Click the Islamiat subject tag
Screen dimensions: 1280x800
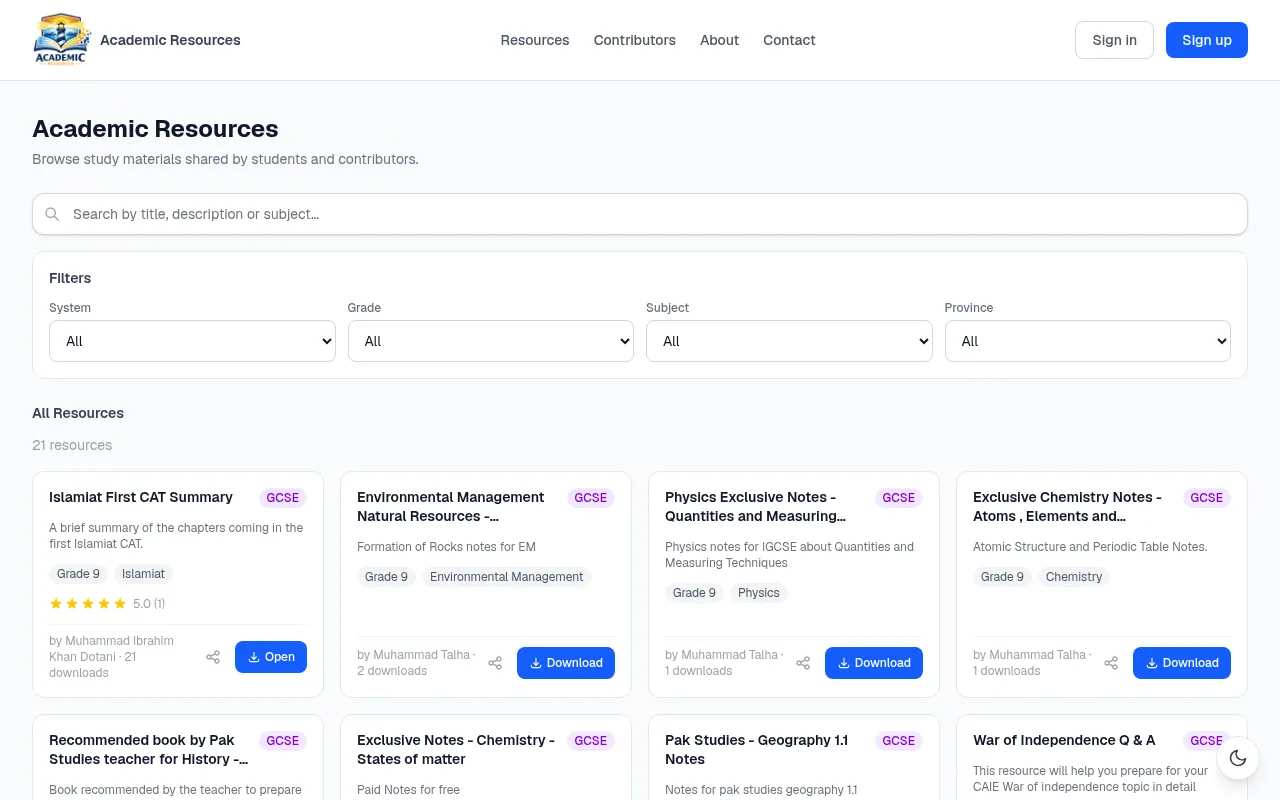(x=143, y=574)
